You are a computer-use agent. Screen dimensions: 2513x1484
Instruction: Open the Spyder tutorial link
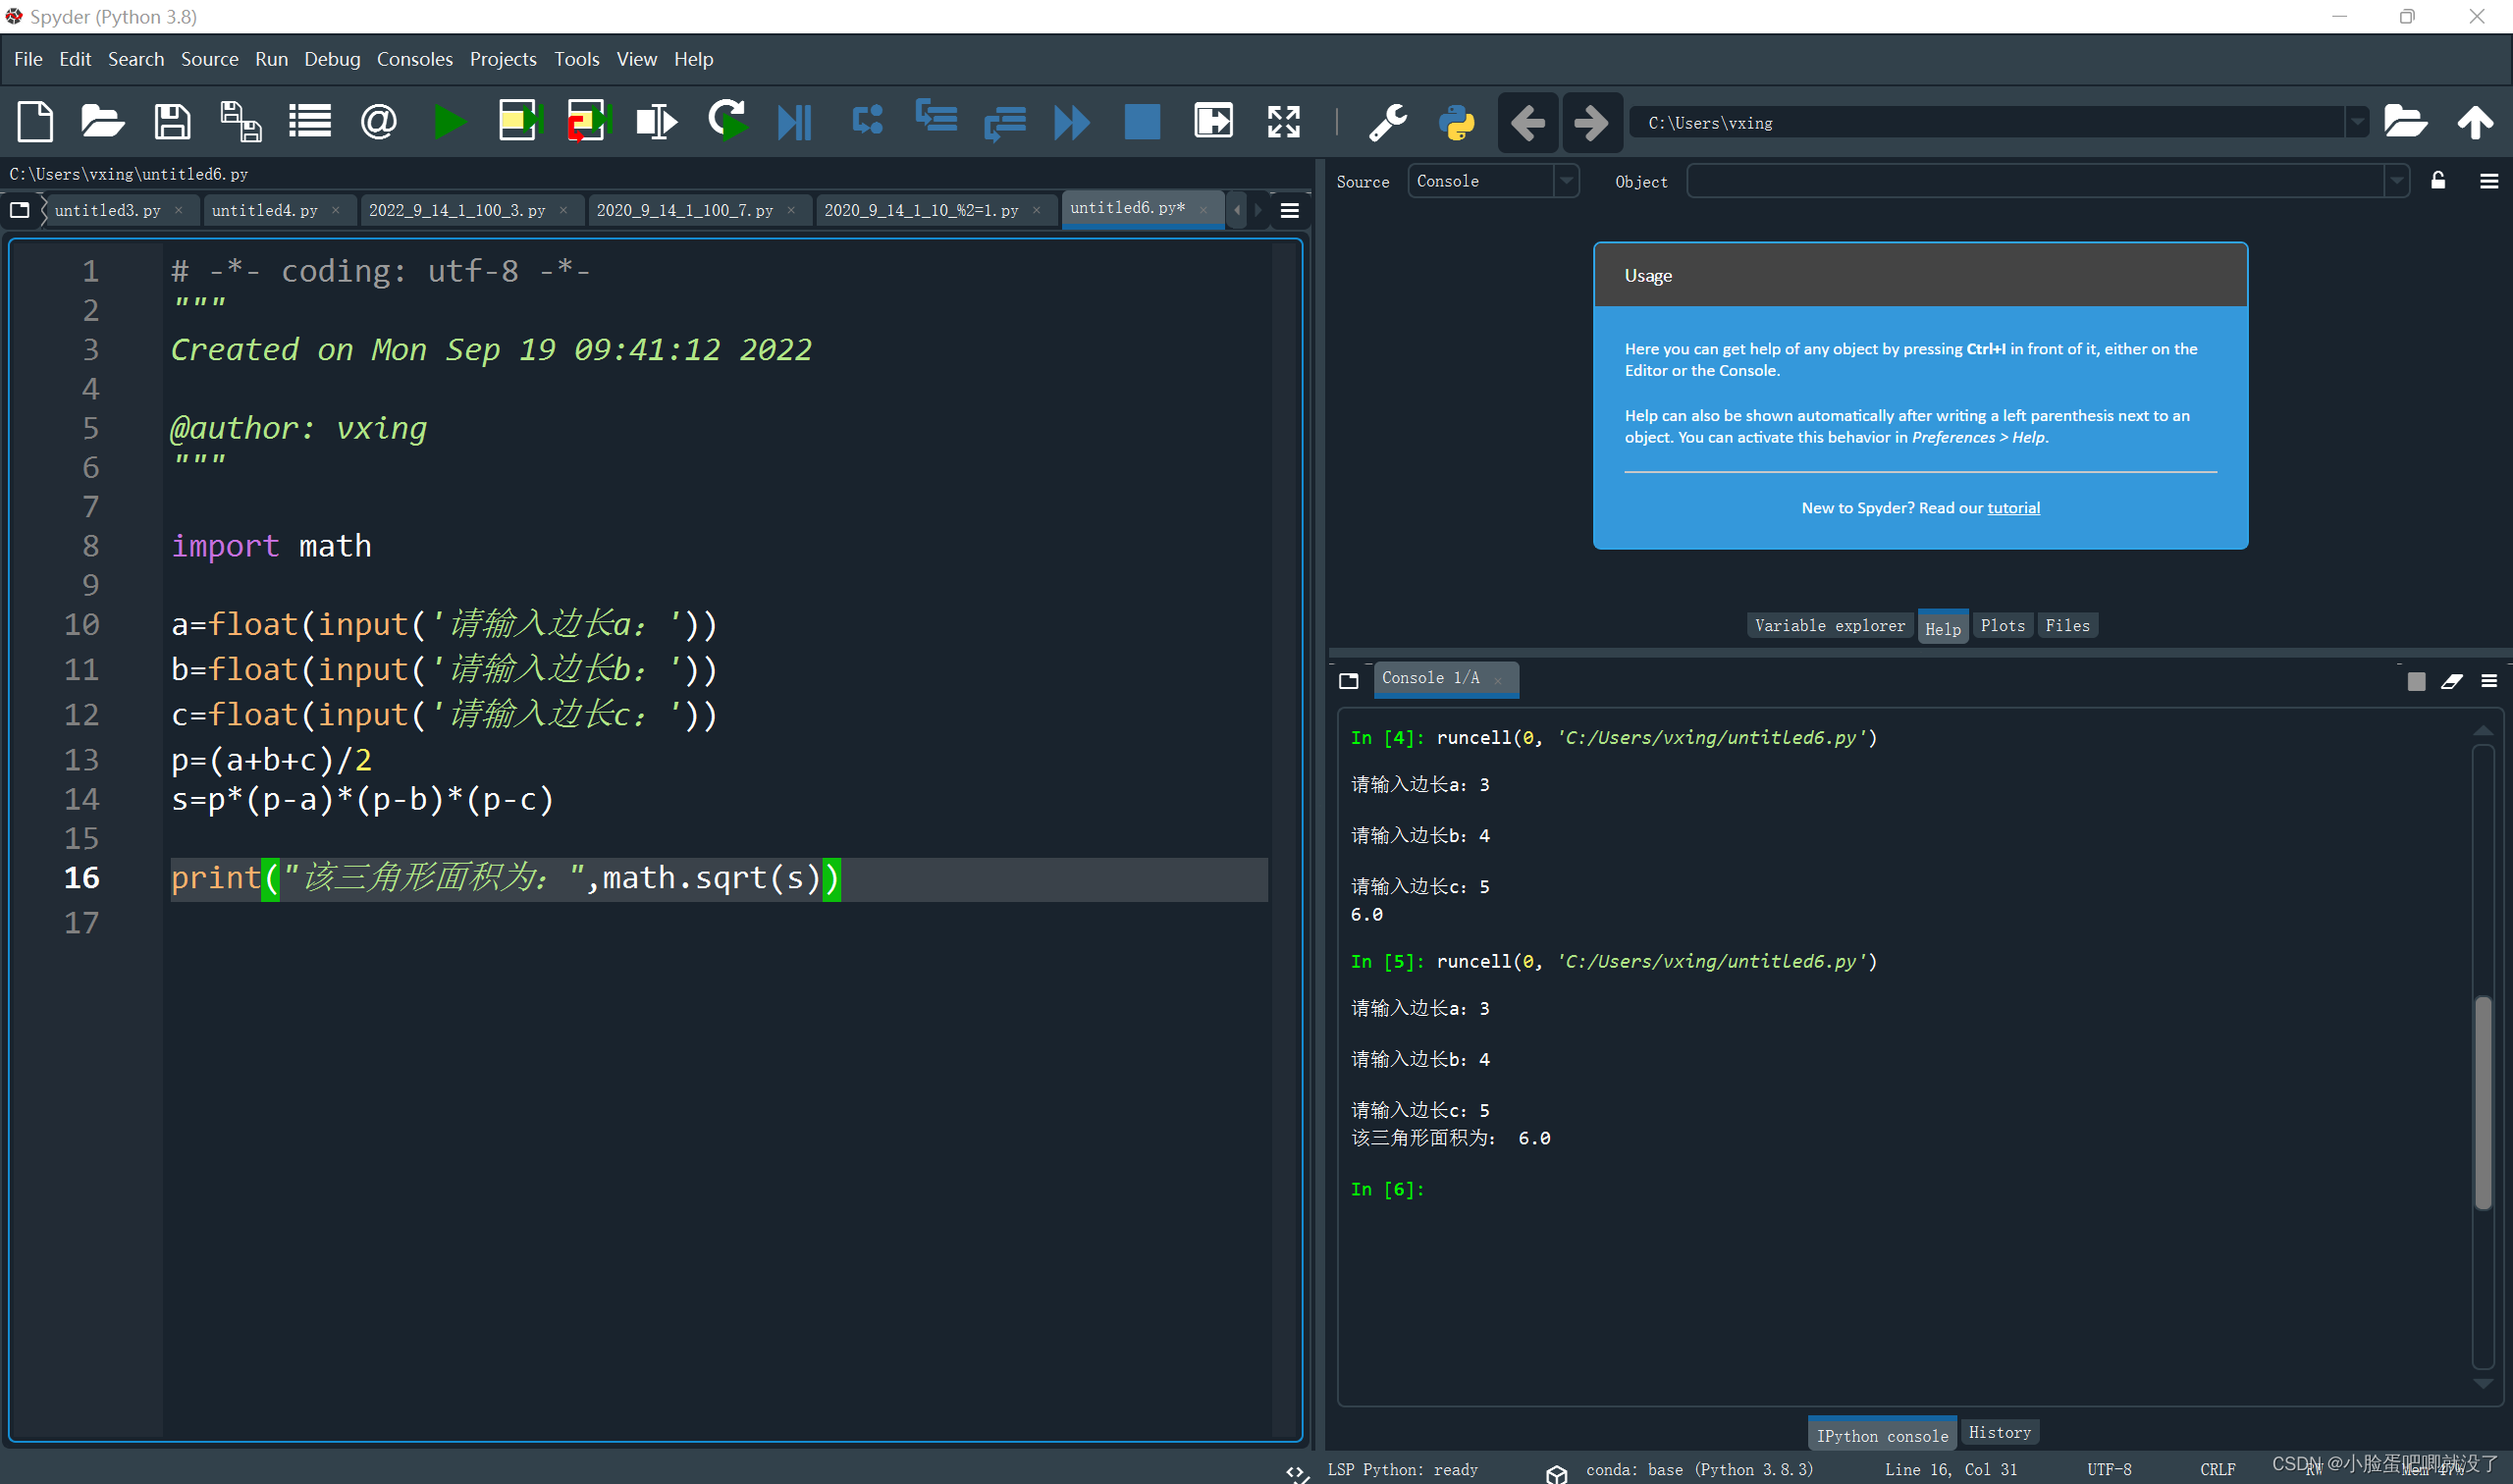[2012, 508]
